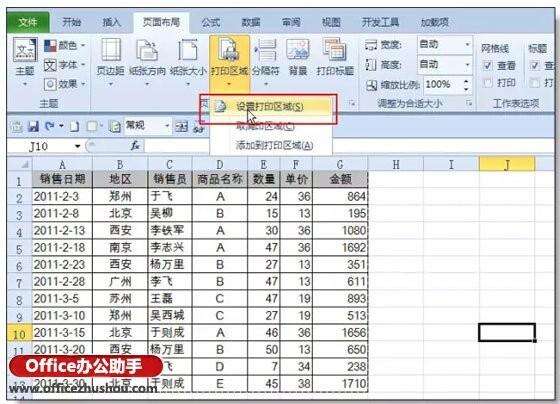The image size is (560, 404).
Task: Click the 宽度 width icon
Action: tap(371, 45)
